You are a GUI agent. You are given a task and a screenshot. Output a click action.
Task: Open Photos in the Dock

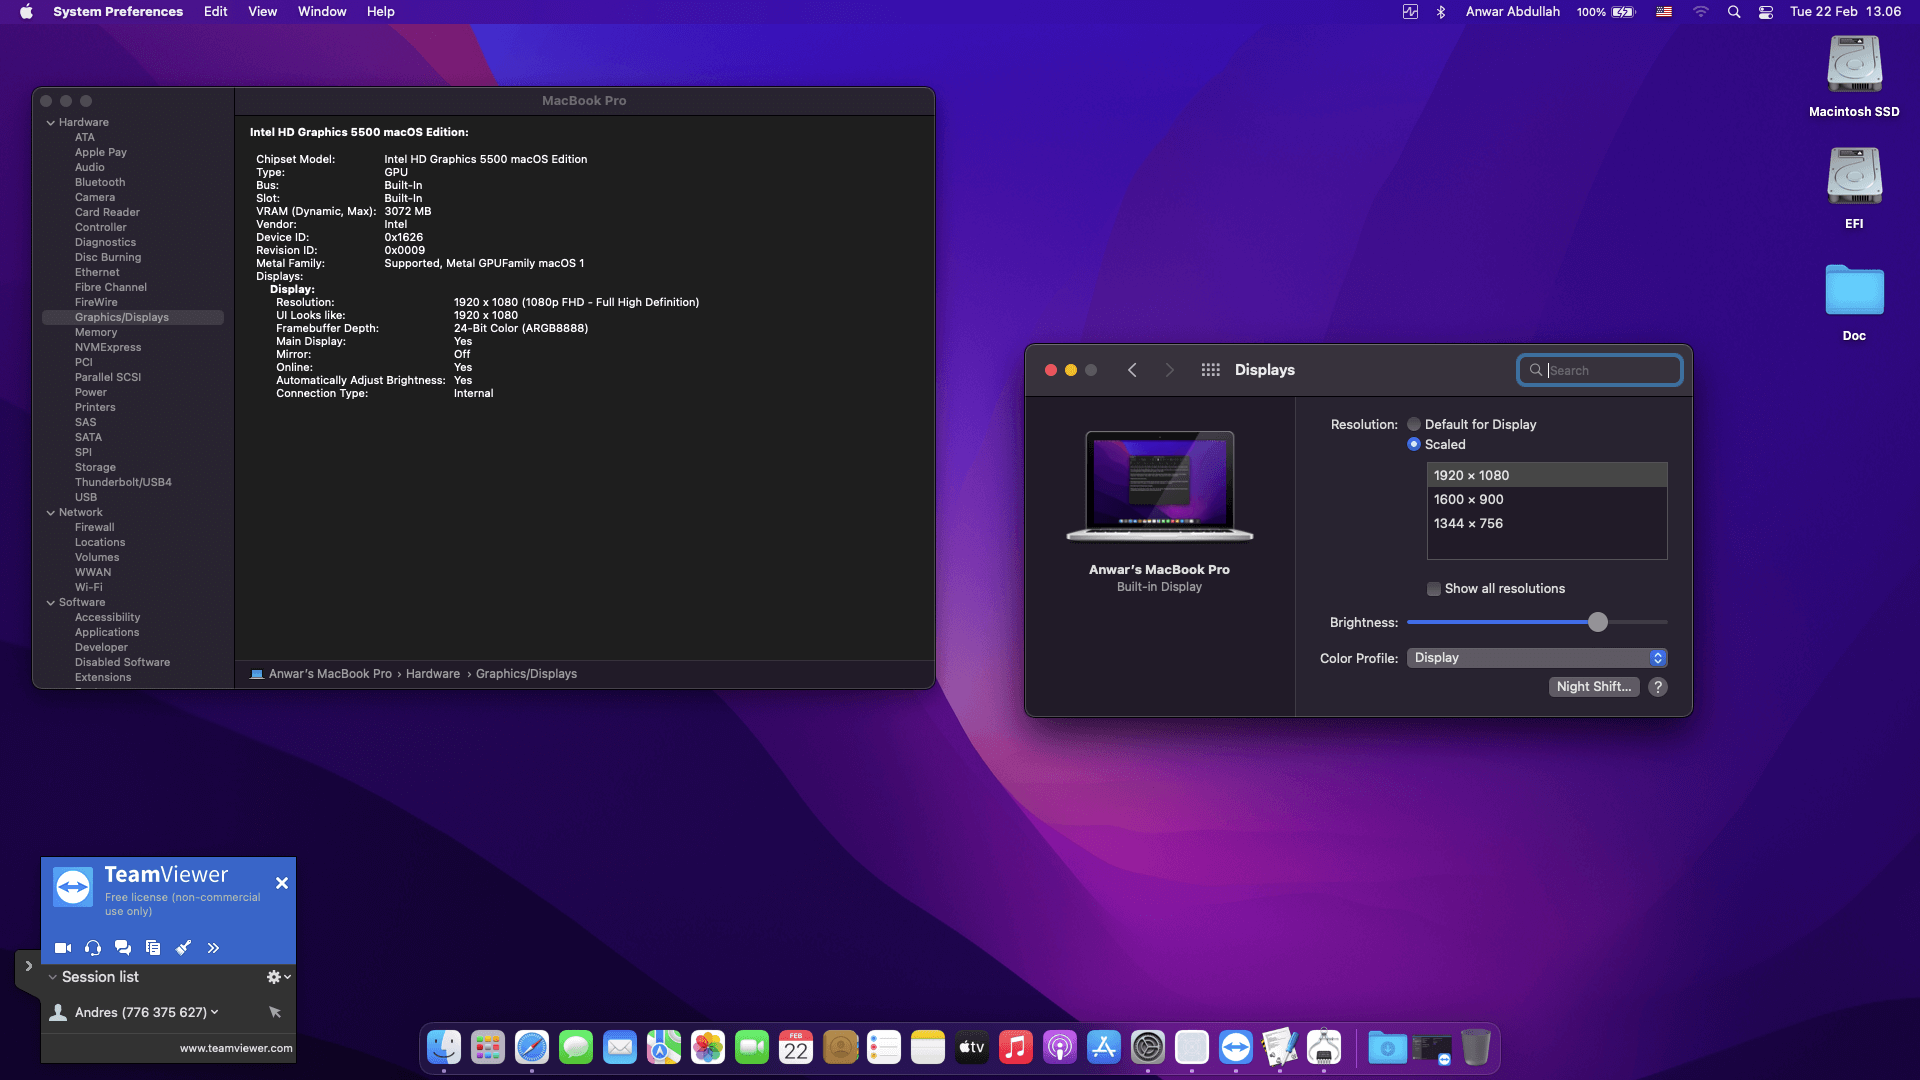pos(708,1048)
